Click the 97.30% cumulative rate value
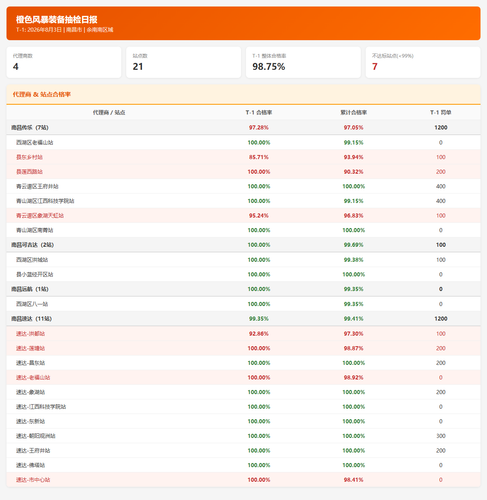This screenshot has height=500, width=487. point(353,334)
